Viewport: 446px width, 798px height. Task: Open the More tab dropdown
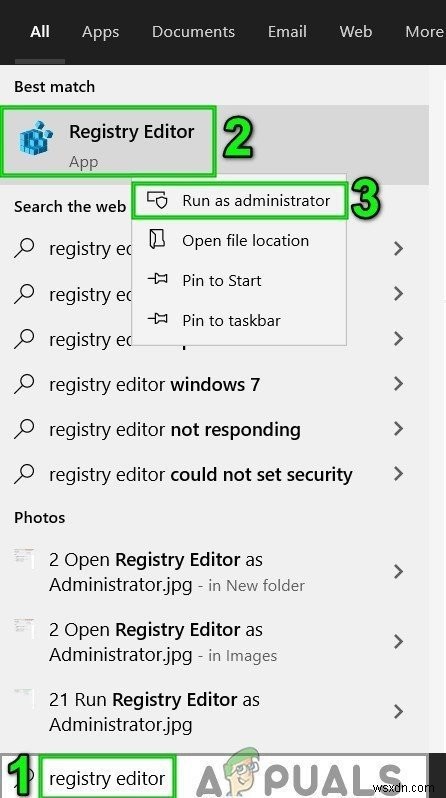[x=424, y=32]
